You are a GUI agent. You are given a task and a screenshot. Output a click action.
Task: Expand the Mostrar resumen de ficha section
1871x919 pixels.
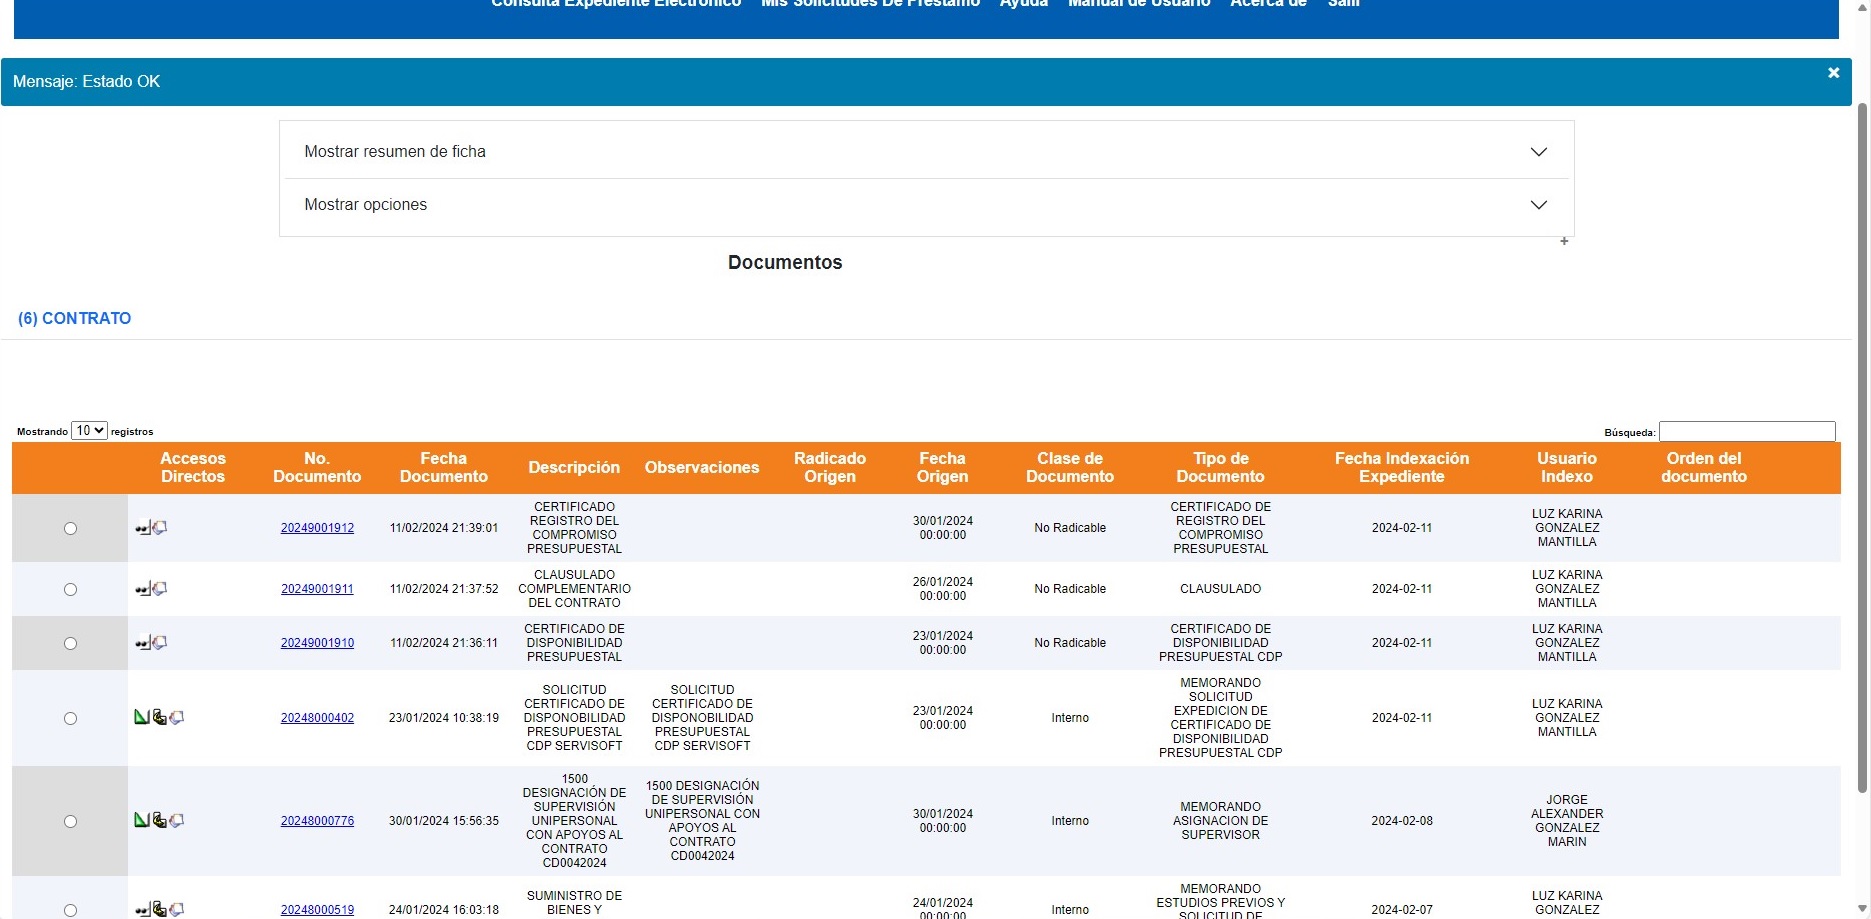[926, 152]
